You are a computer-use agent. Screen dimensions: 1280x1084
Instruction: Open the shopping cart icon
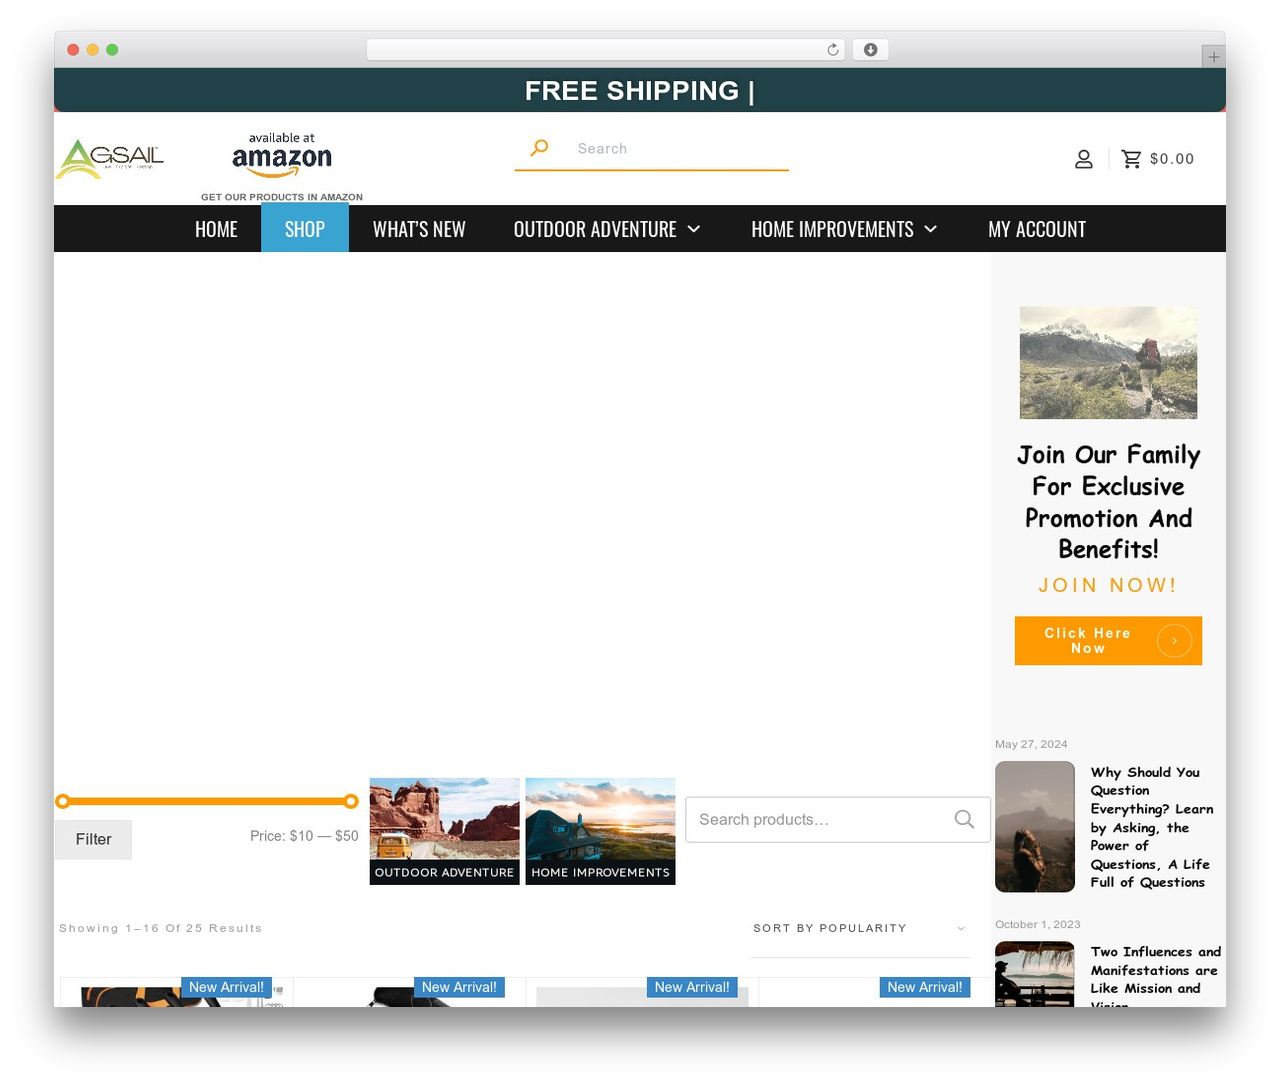[1131, 159]
